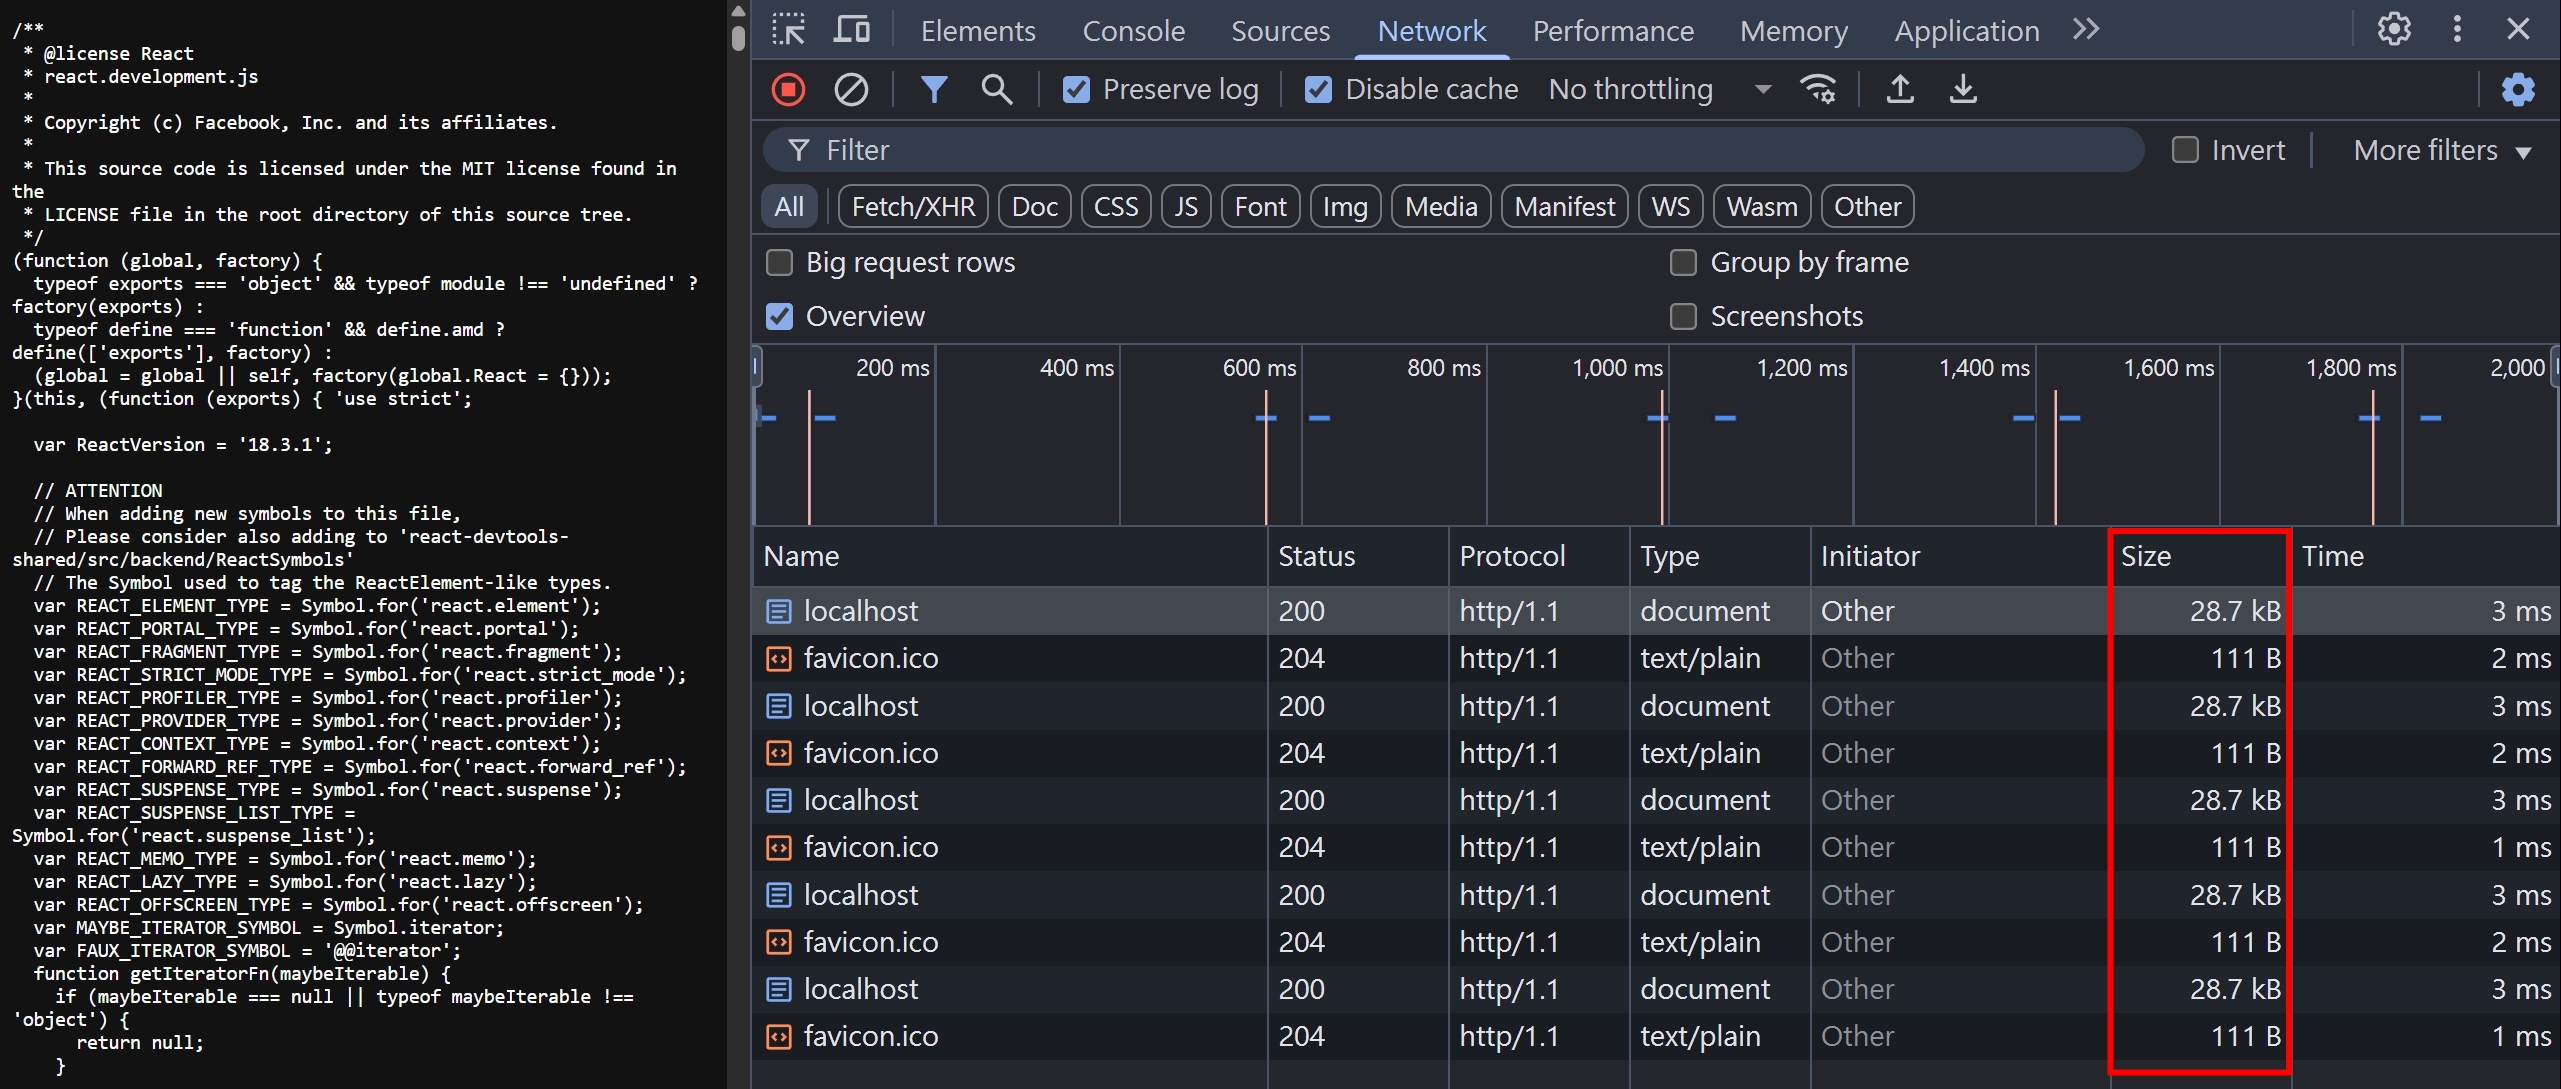2561x1089 pixels.
Task: Sort requests by Name column
Action: (1010, 556)
